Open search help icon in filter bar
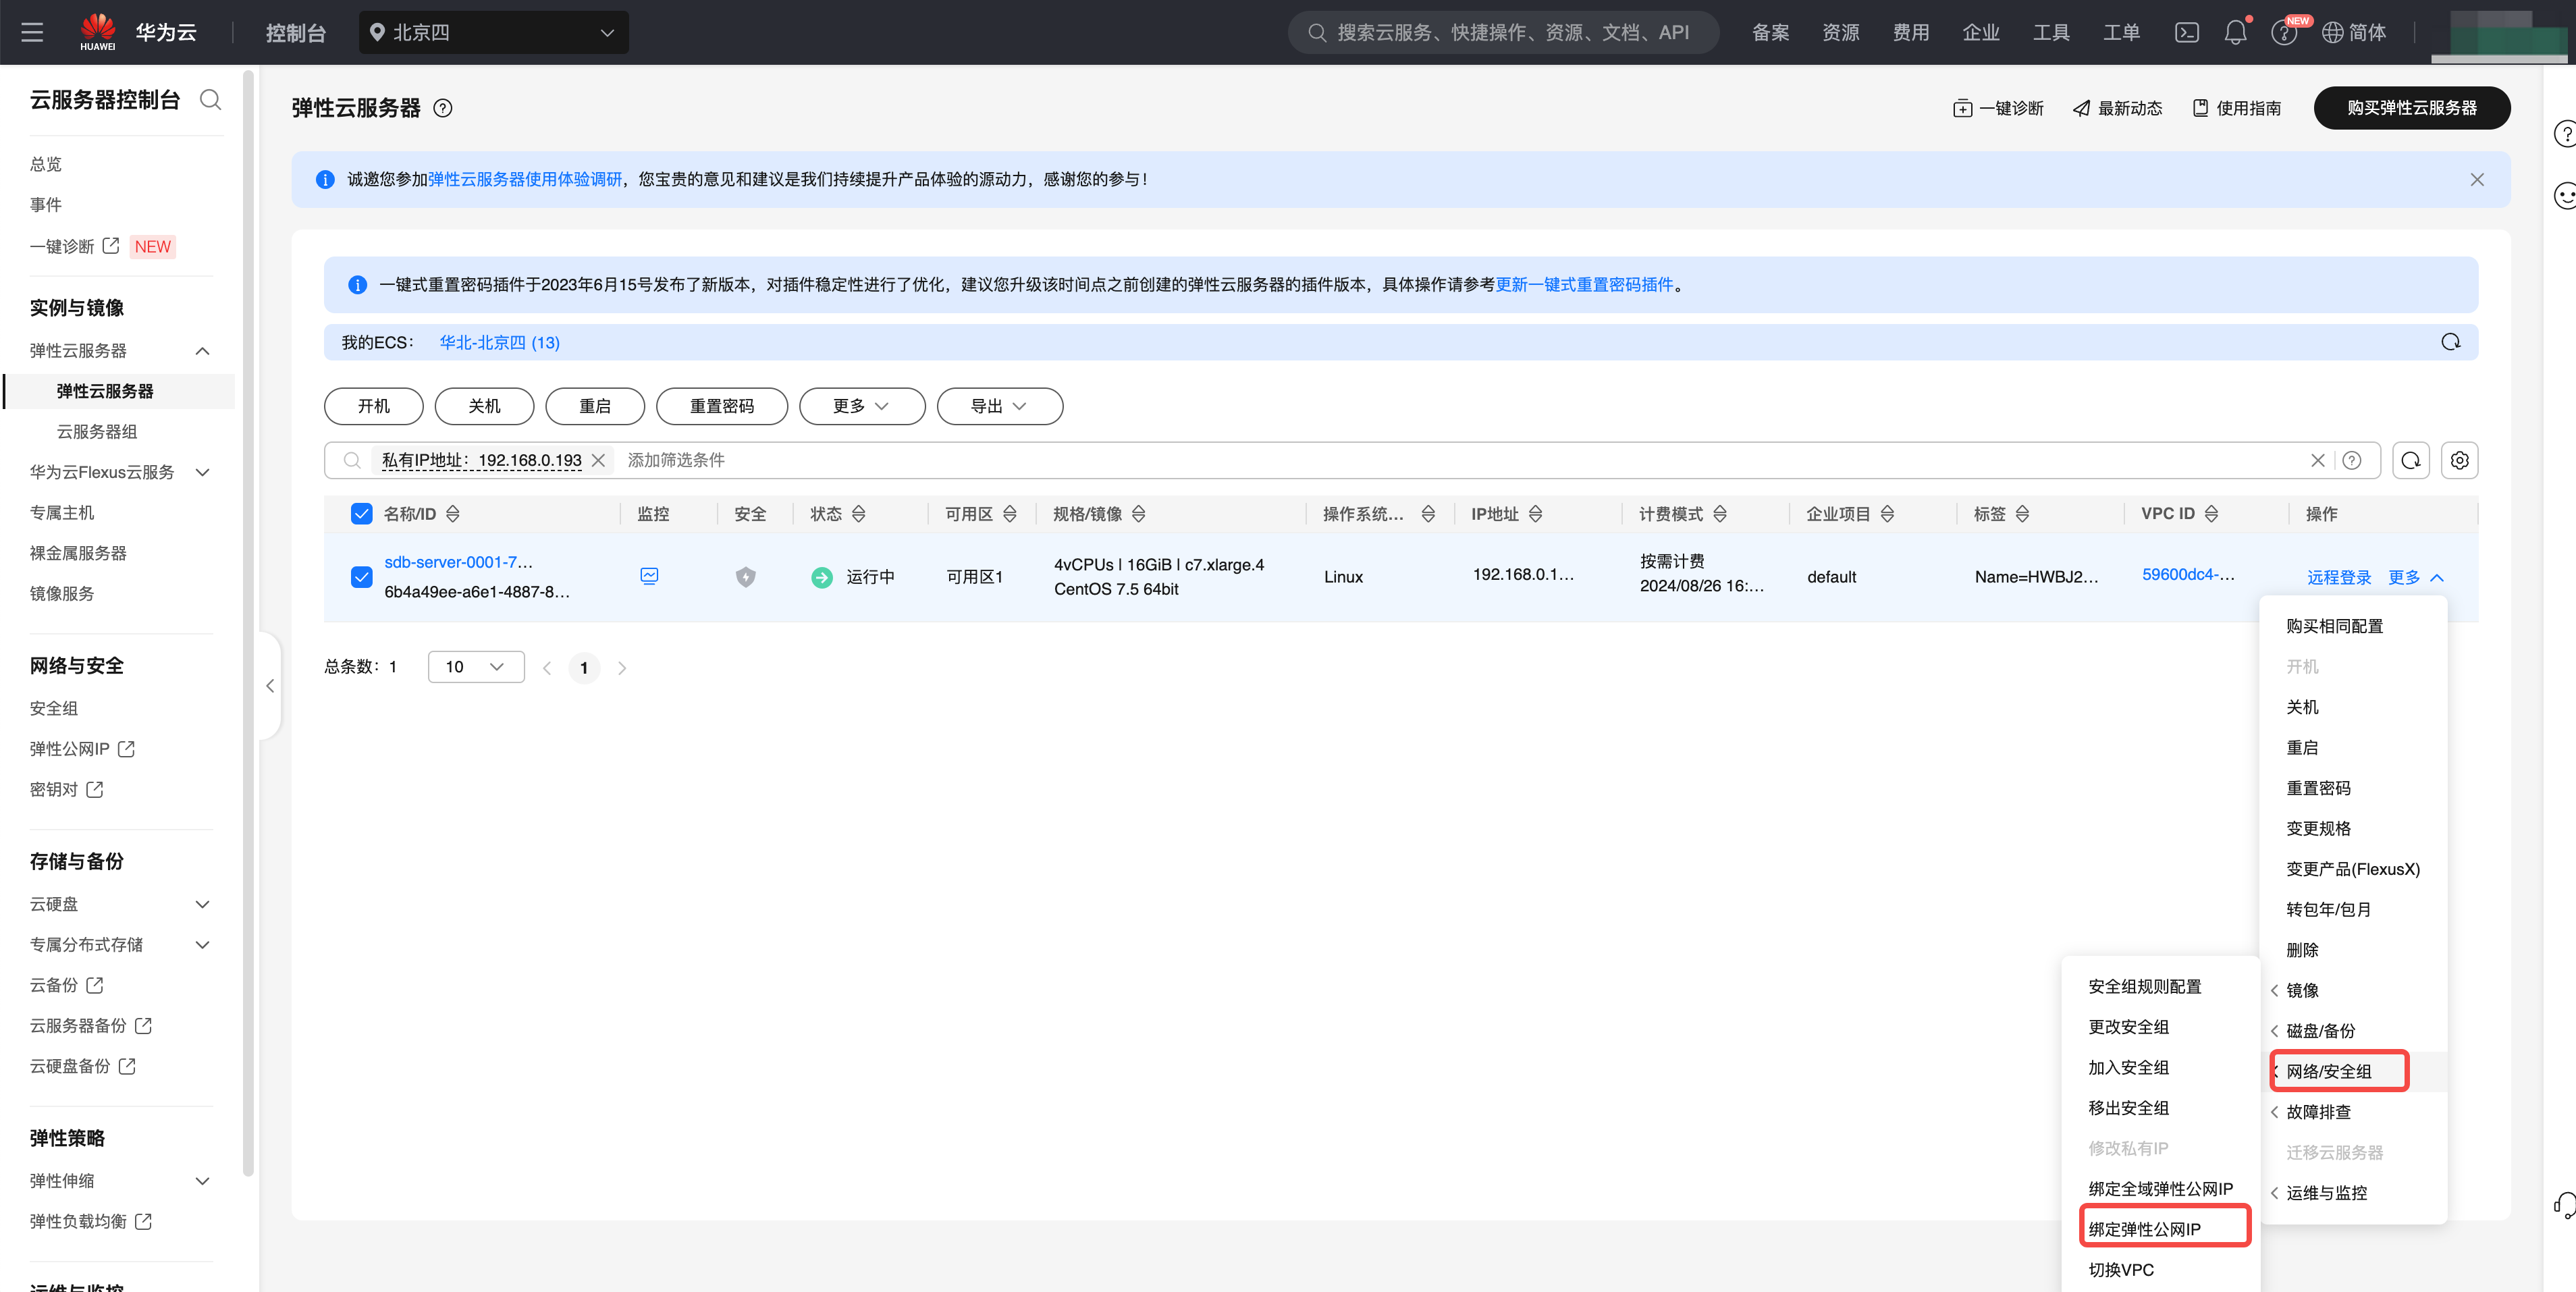 point(2352,460)
